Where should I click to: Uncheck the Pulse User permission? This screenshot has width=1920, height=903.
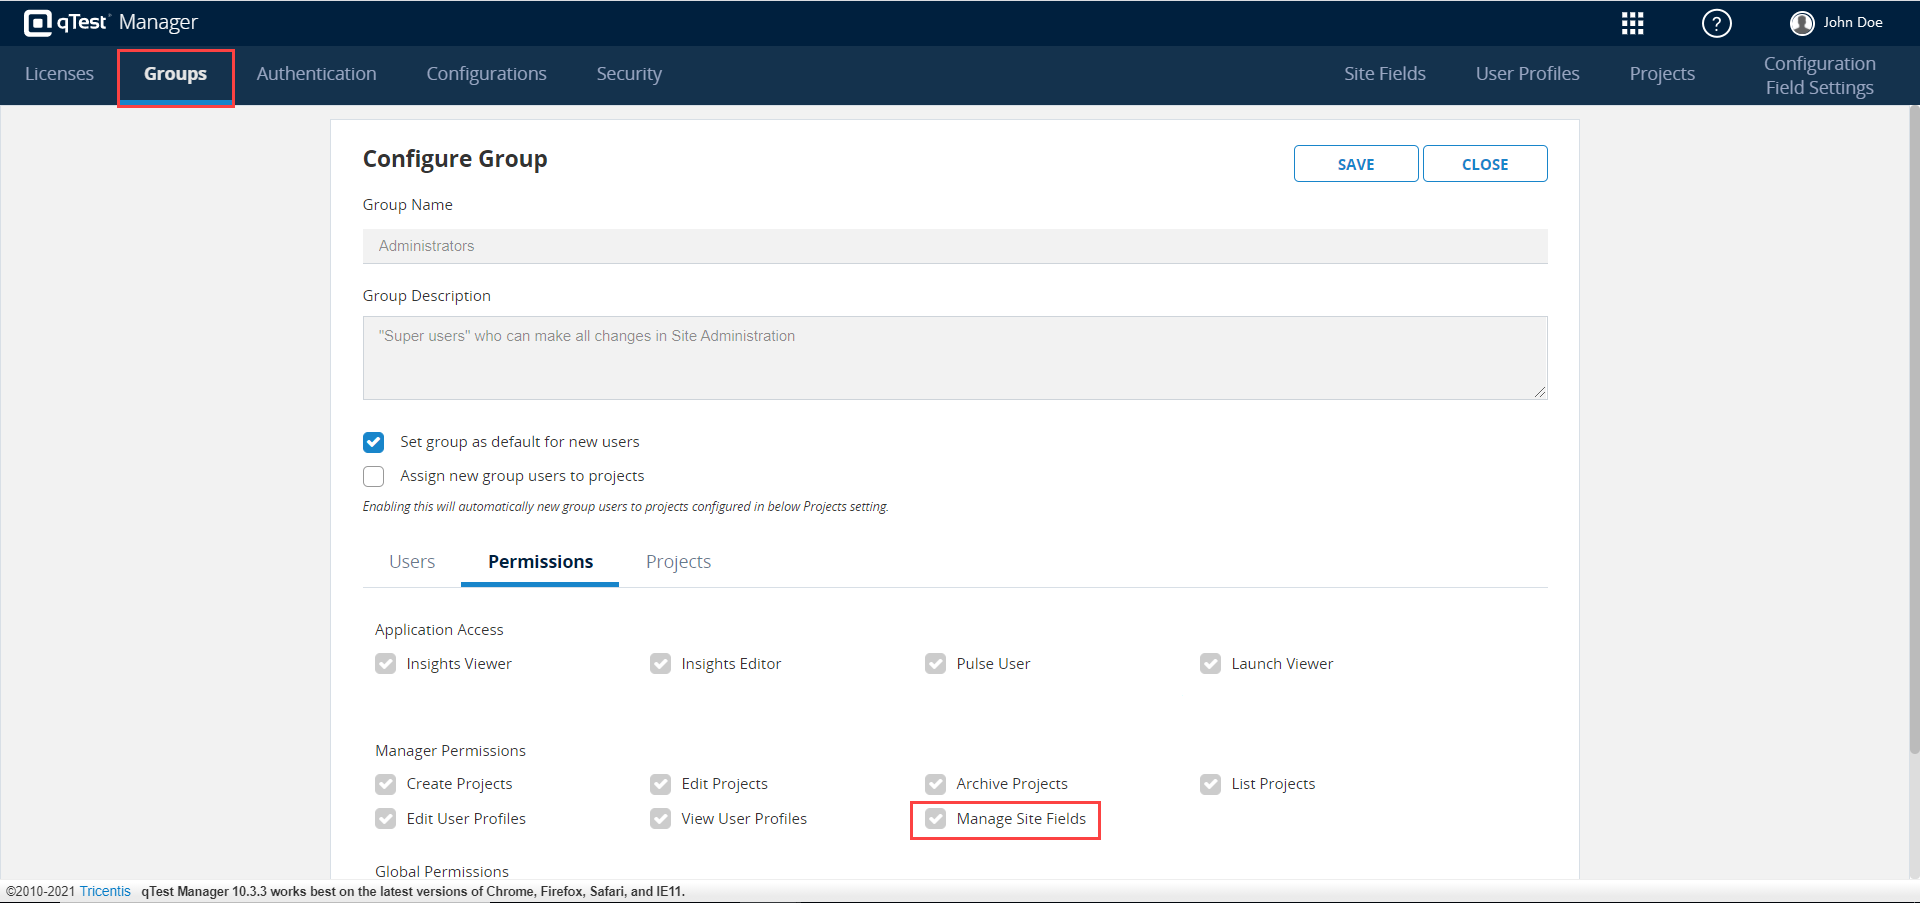coord(935,664)
